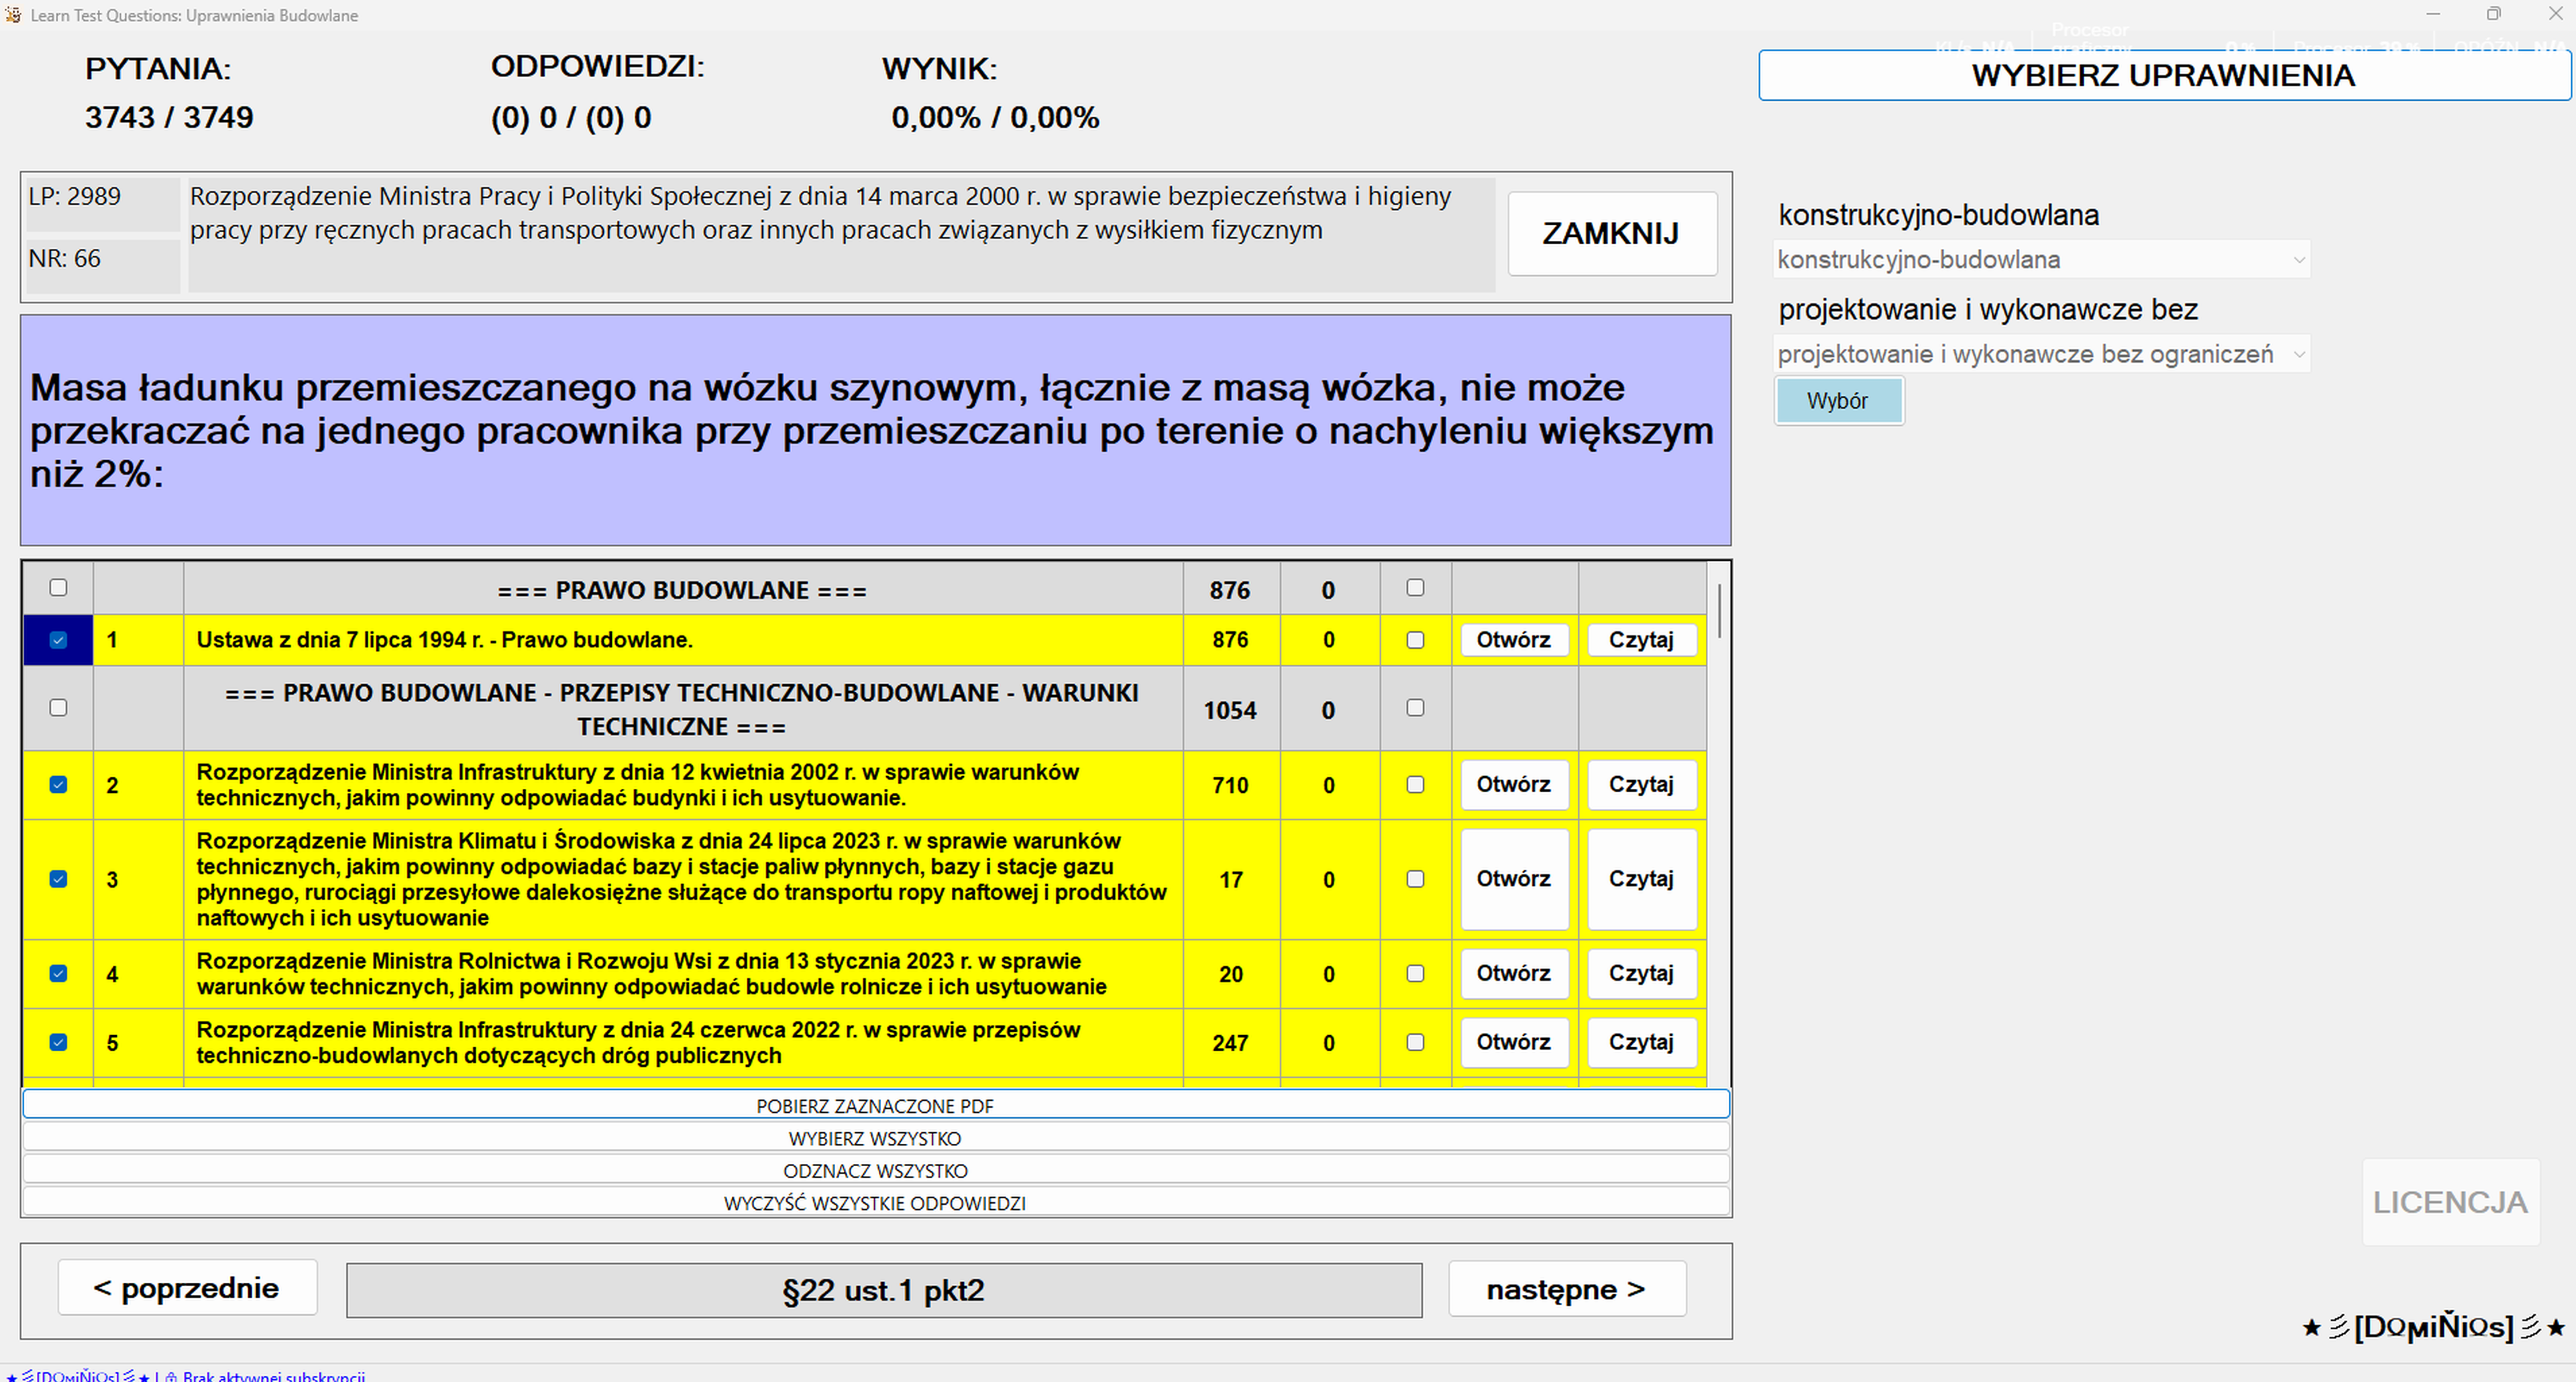Click Czytaj for row 3 regulation
Viewport: 2576px width, 1382px height.
(x=1640, y=879)
